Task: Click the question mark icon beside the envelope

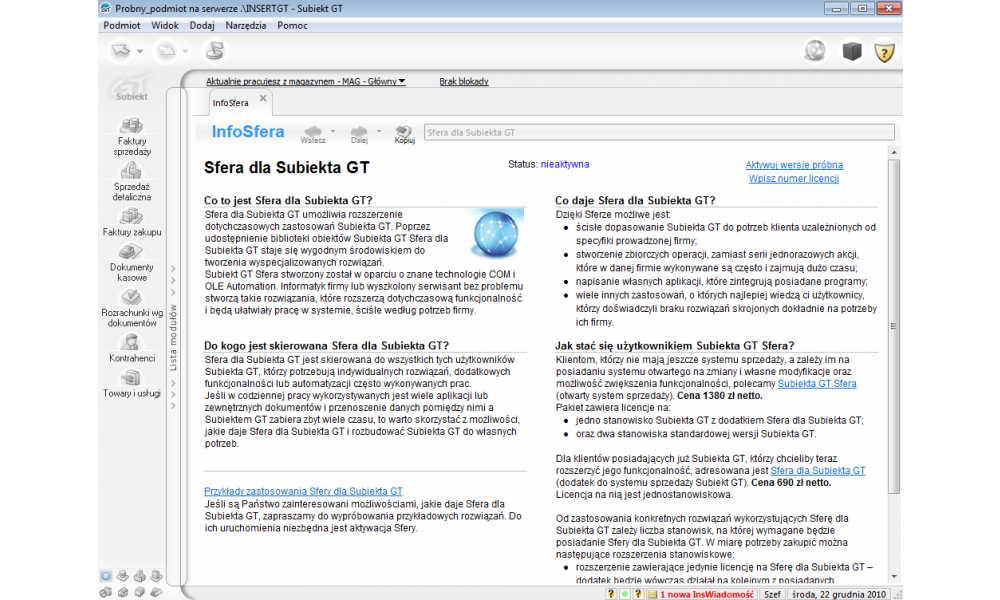Action: coord(638,594)
